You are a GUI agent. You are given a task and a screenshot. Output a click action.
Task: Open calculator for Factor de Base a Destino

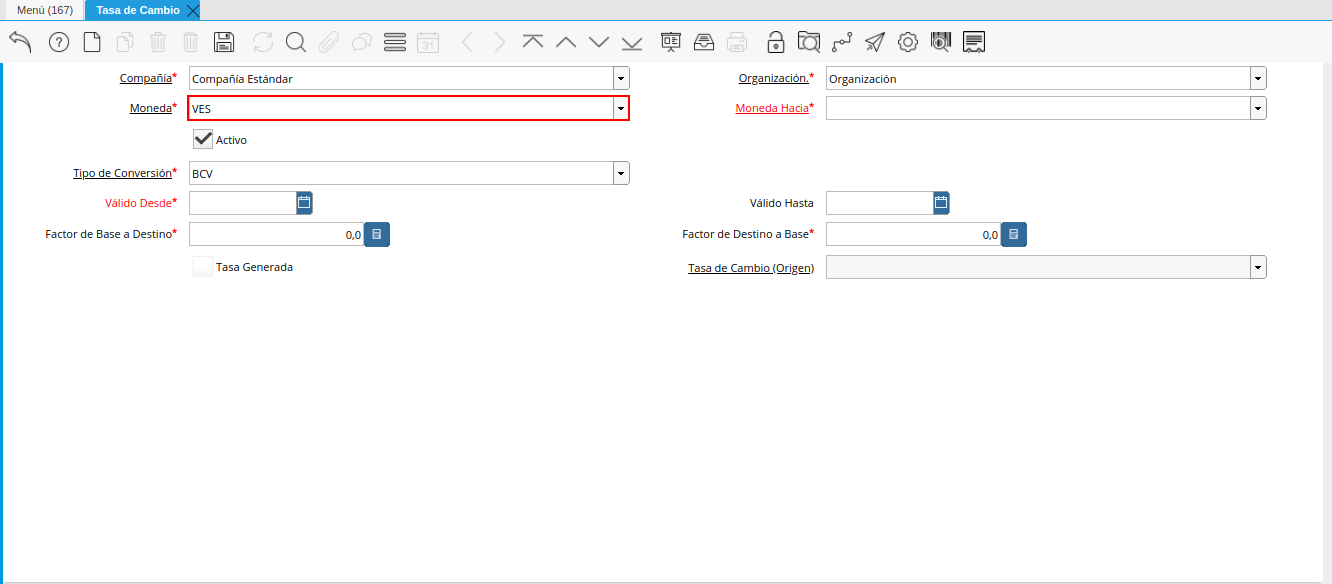coord(377,234)
